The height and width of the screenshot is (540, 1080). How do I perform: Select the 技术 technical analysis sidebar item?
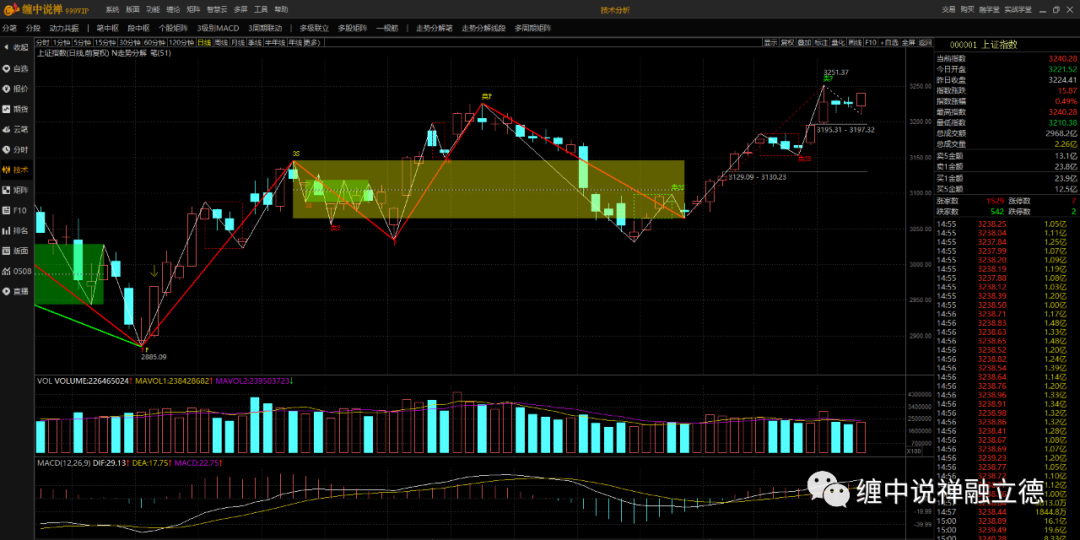15,169
